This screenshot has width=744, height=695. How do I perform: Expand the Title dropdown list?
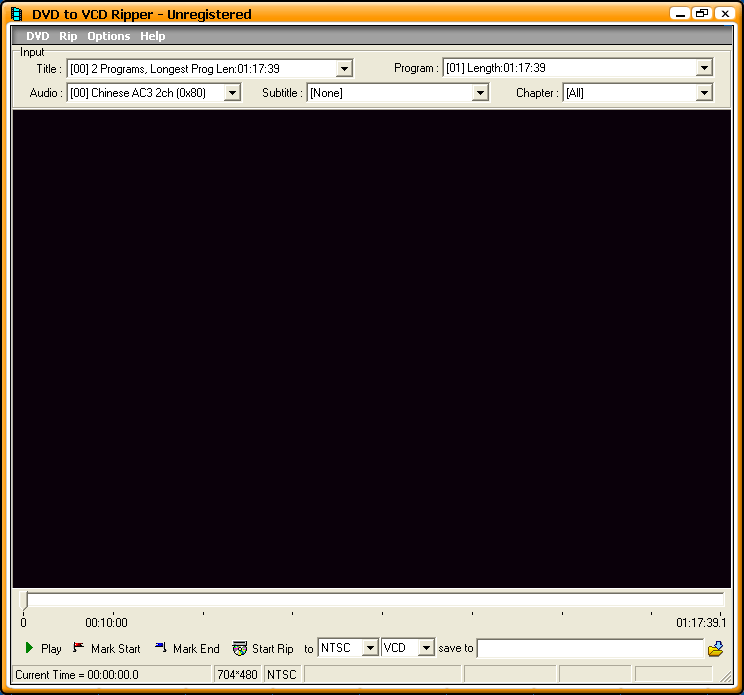[344, 69]
